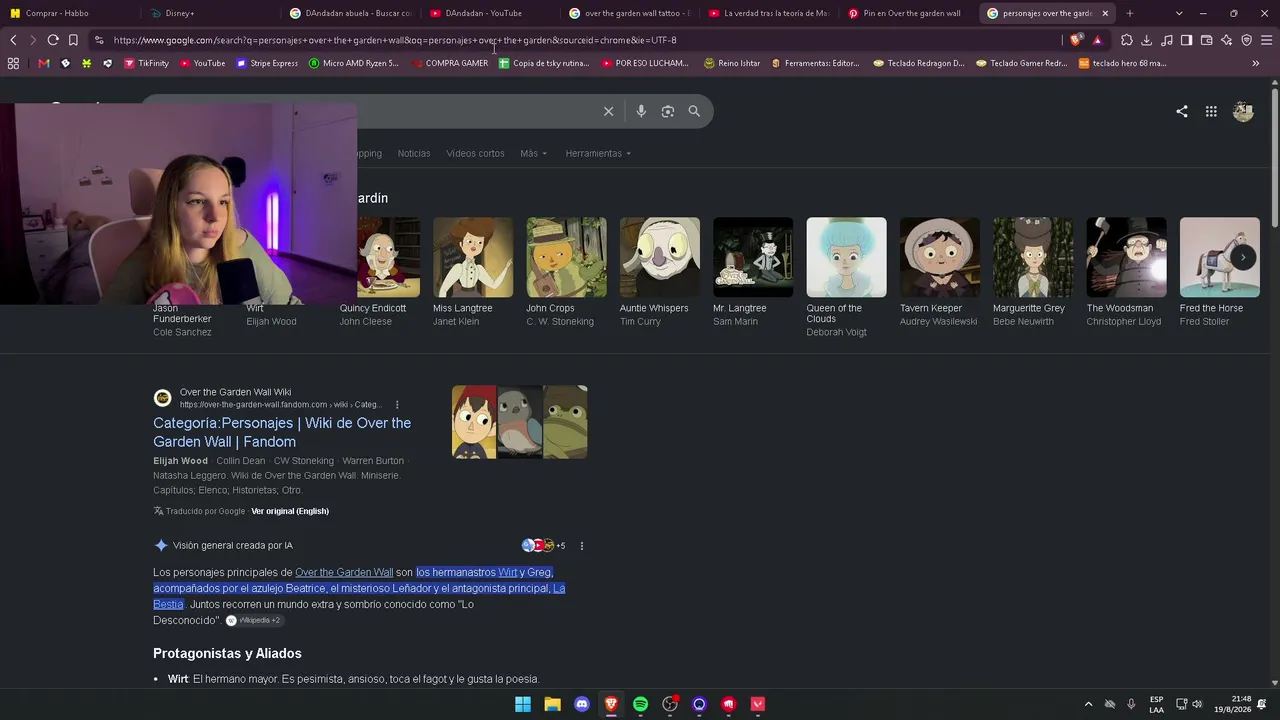Screen dimensions: 1280x720
Task: Open the volume control in system tray
Action: pyautogui.click(x=1197, y=704)
